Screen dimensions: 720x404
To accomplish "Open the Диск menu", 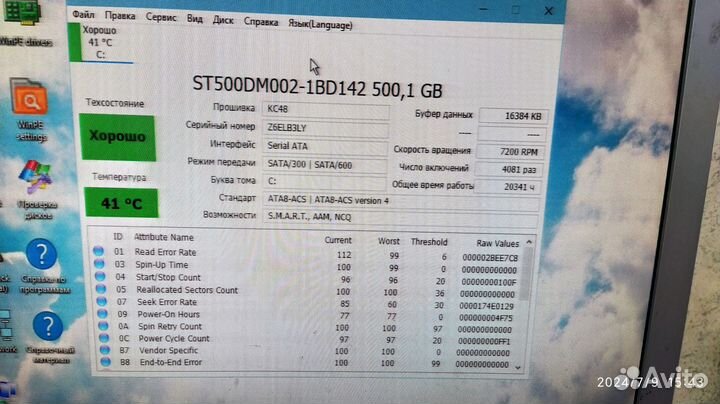I will coord(223,21).
